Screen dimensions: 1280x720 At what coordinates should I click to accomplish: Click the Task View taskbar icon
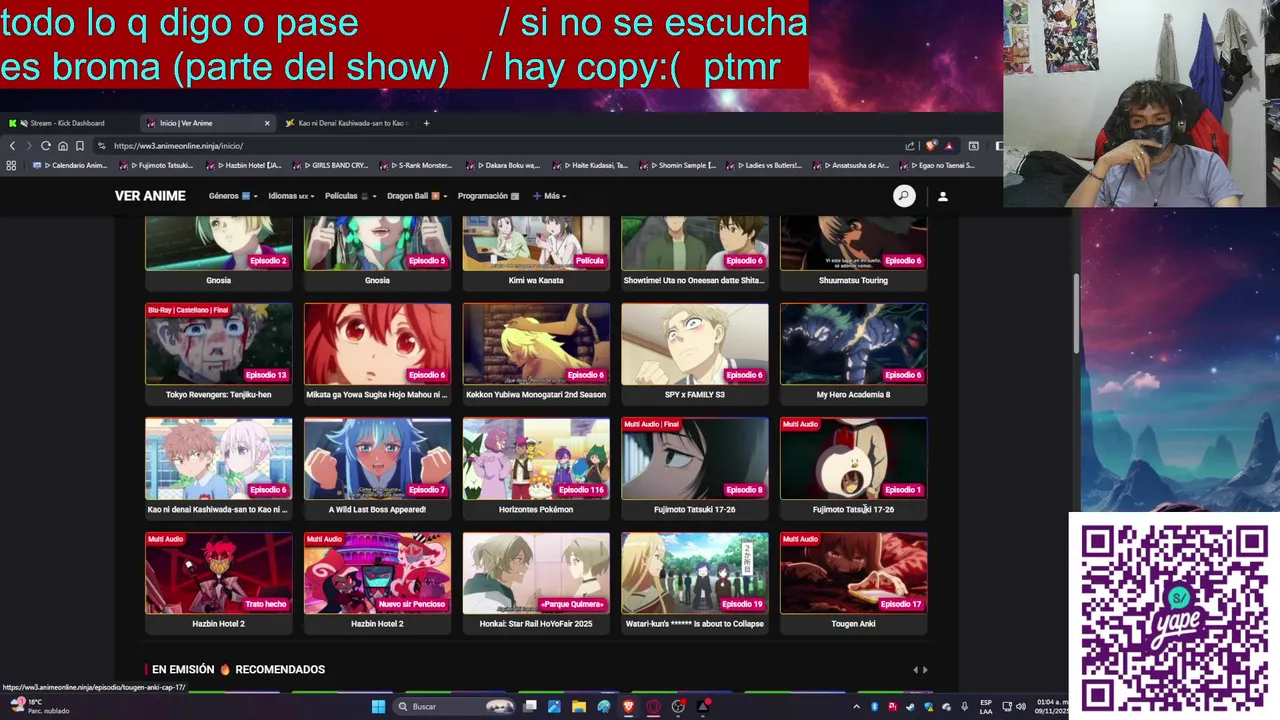click(x=529, y=706)
